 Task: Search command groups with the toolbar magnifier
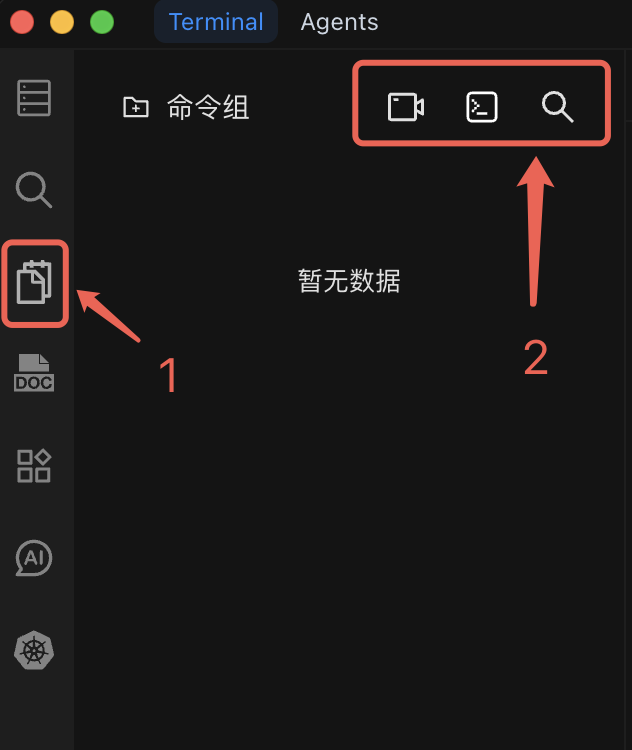pos(557,107)
